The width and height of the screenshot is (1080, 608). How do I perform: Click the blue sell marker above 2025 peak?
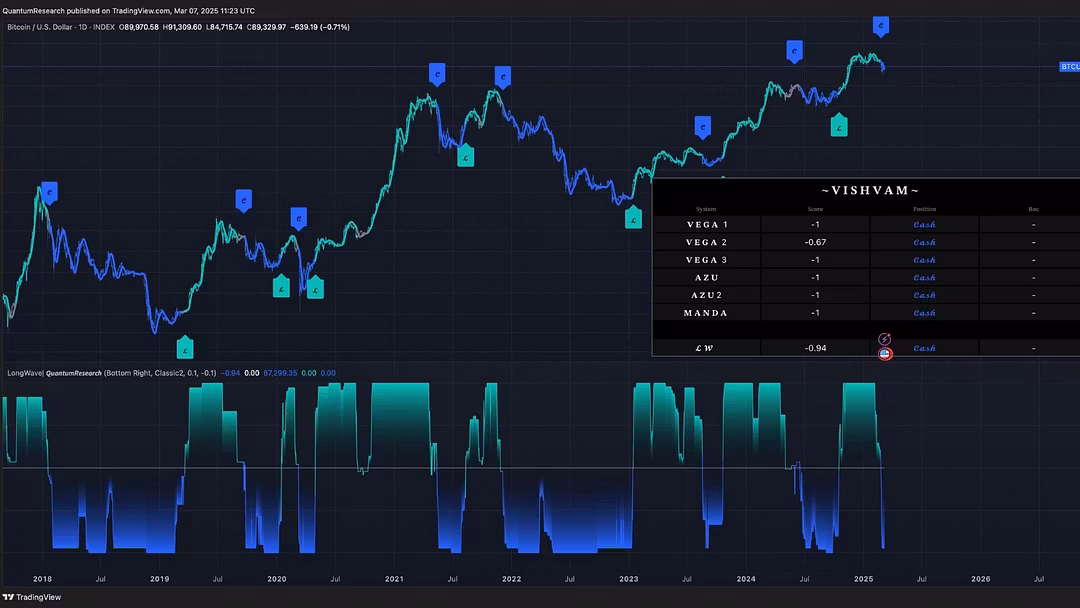pos(880,26)
